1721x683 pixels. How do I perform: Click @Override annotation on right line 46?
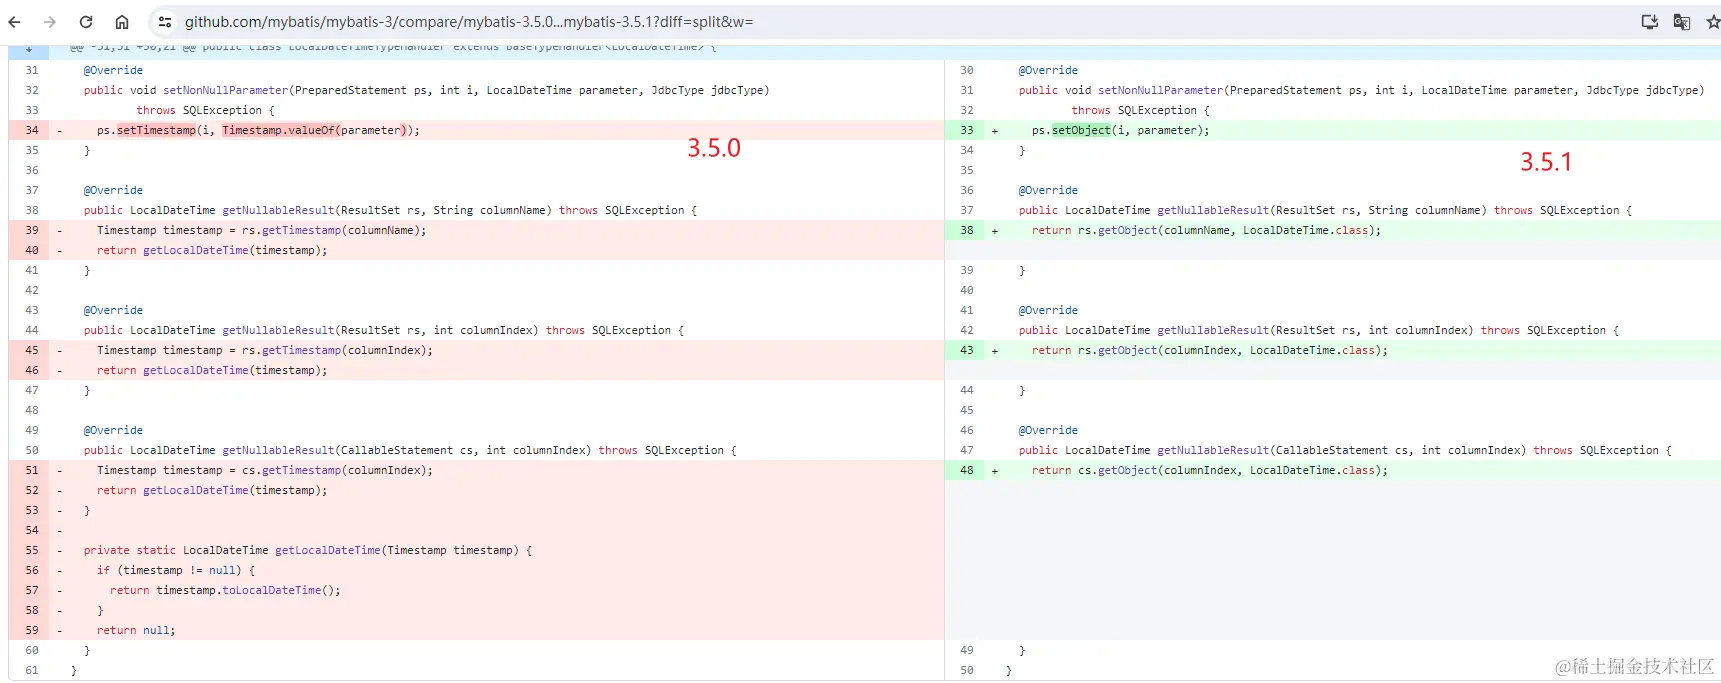[x=1048, y=430]
